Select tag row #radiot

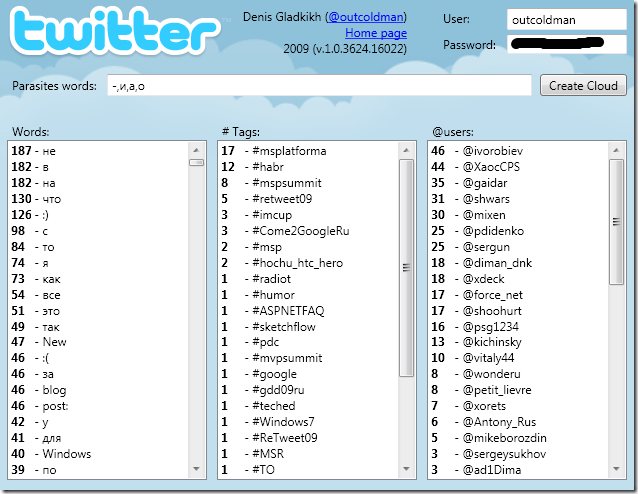pyautogui.click(x=308, y=279)
